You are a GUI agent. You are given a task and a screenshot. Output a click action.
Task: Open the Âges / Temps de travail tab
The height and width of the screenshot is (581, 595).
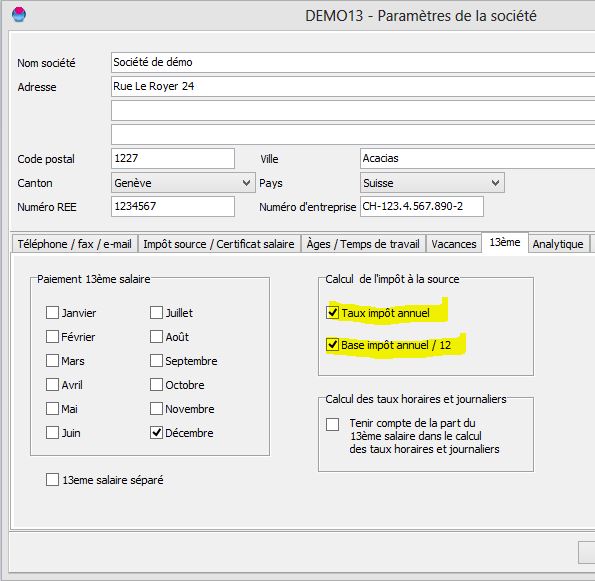click(x=363, y=244)
